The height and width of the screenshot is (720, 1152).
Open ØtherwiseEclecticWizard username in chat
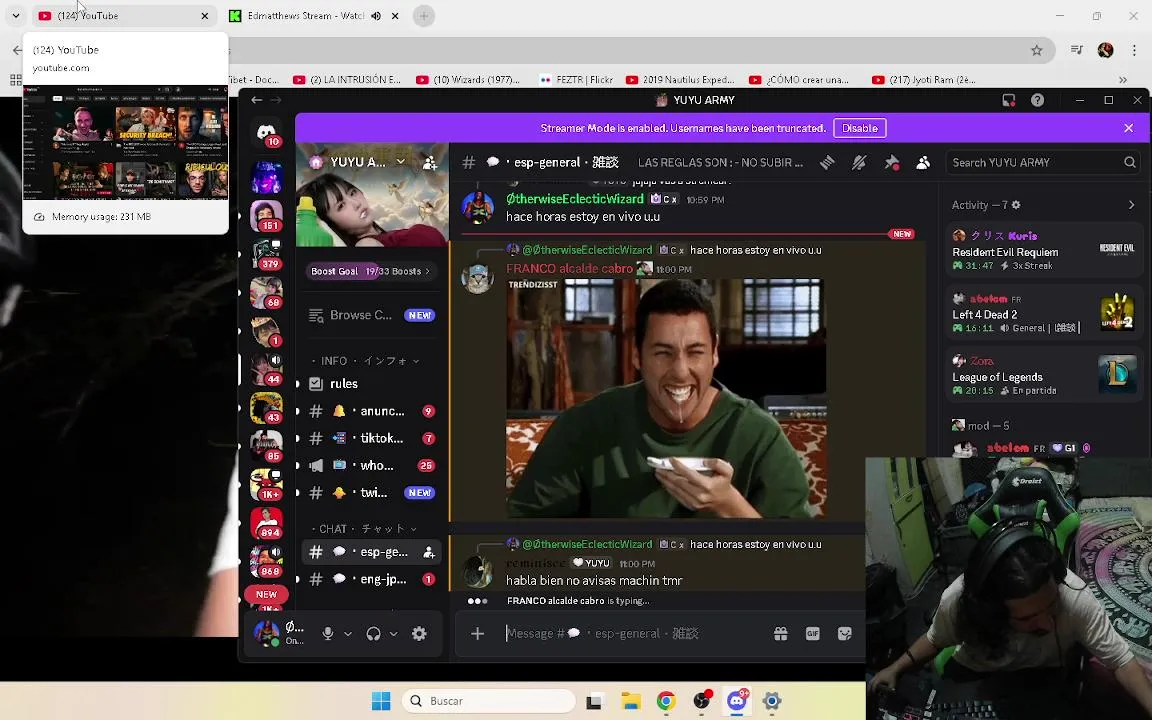[x=575, y=199]
